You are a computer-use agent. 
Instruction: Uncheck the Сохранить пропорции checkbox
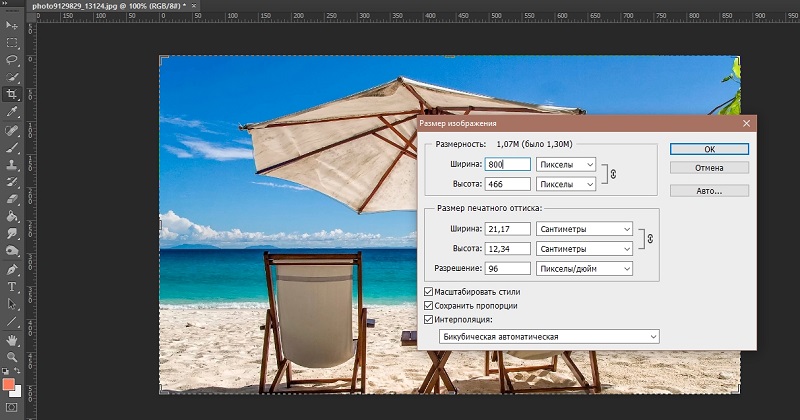pos(429,305)
